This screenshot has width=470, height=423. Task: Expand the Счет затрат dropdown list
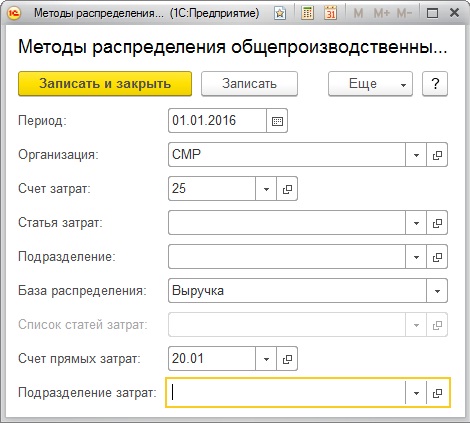point(266,189)
